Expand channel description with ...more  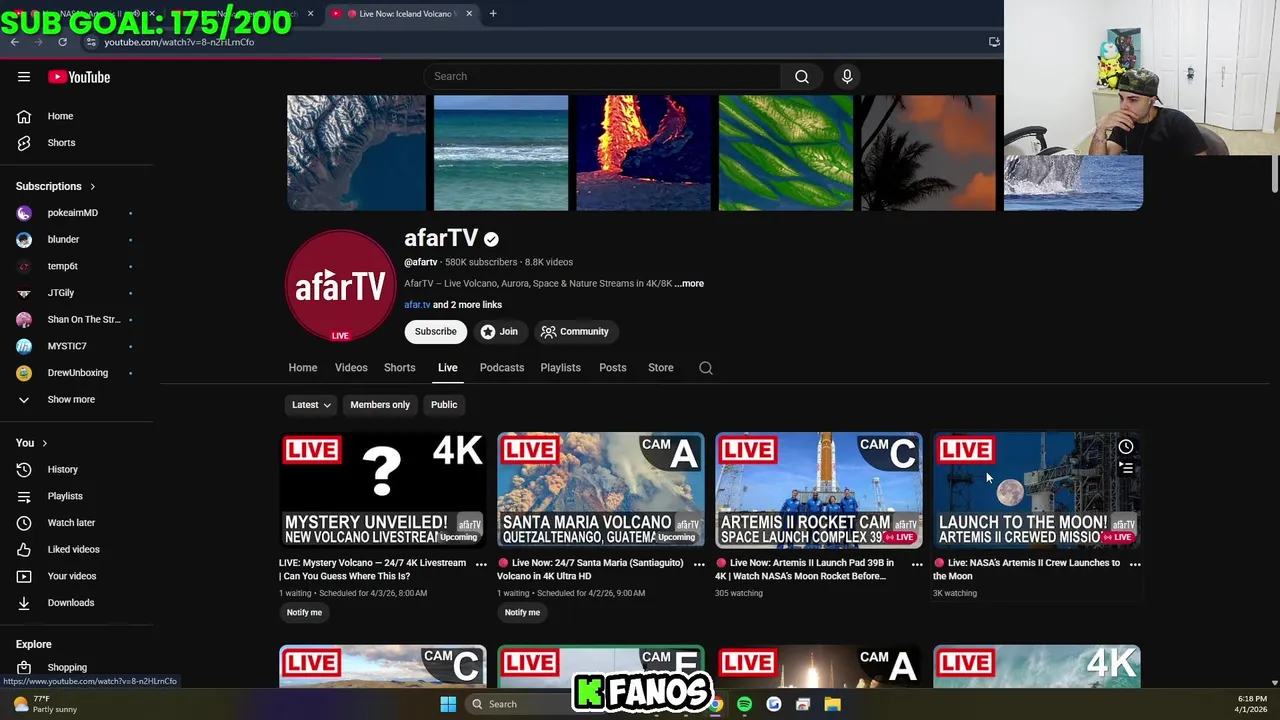[x=689, y=284]
